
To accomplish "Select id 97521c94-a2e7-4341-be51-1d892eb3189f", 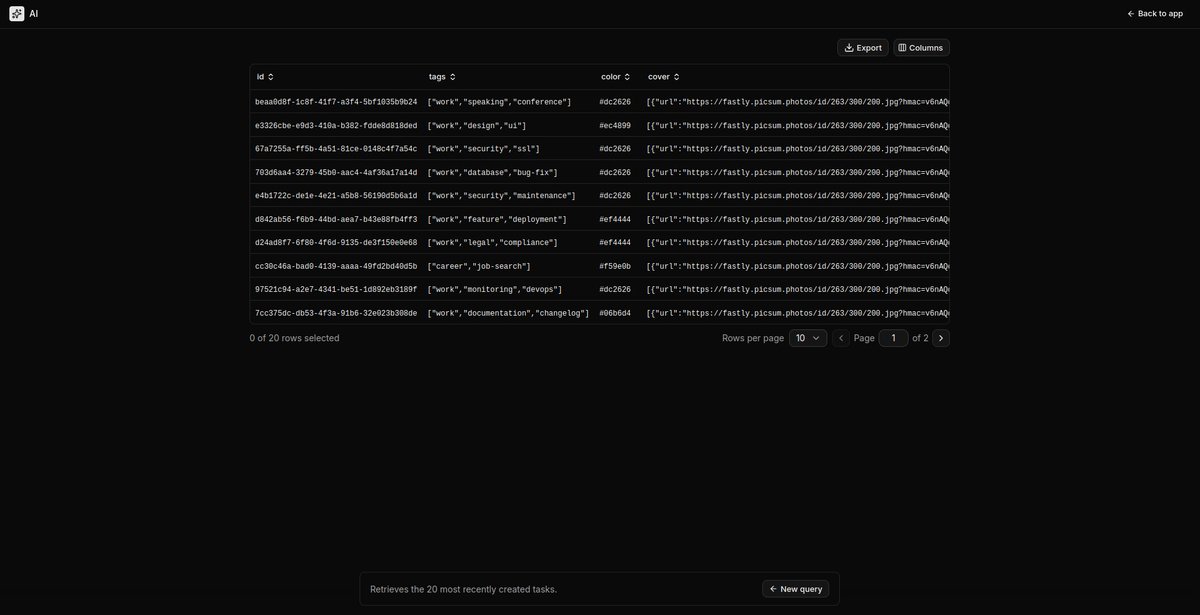I will pos(336,290).
